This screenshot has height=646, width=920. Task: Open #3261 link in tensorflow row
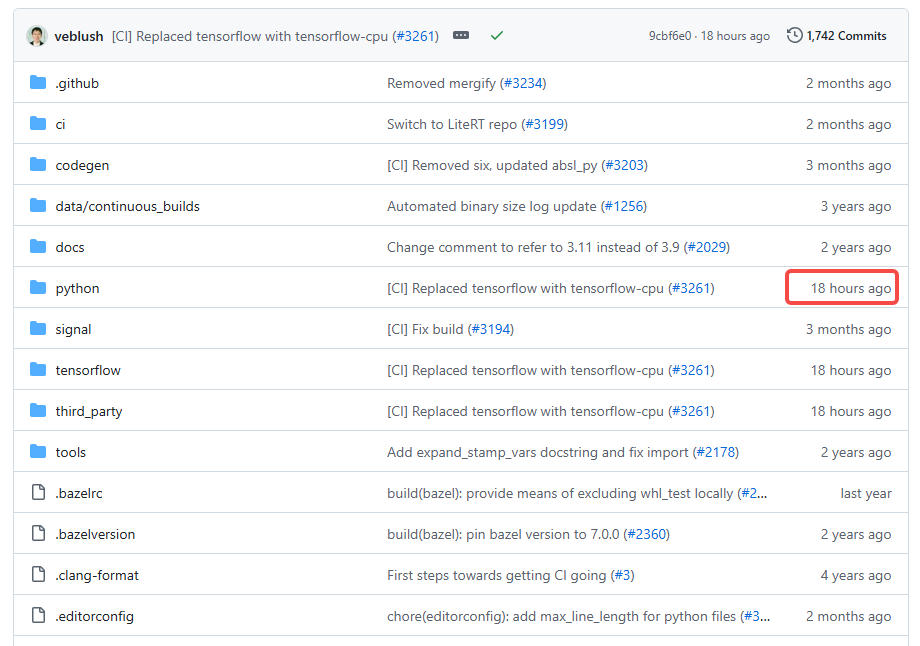click(x=691, y=371)
